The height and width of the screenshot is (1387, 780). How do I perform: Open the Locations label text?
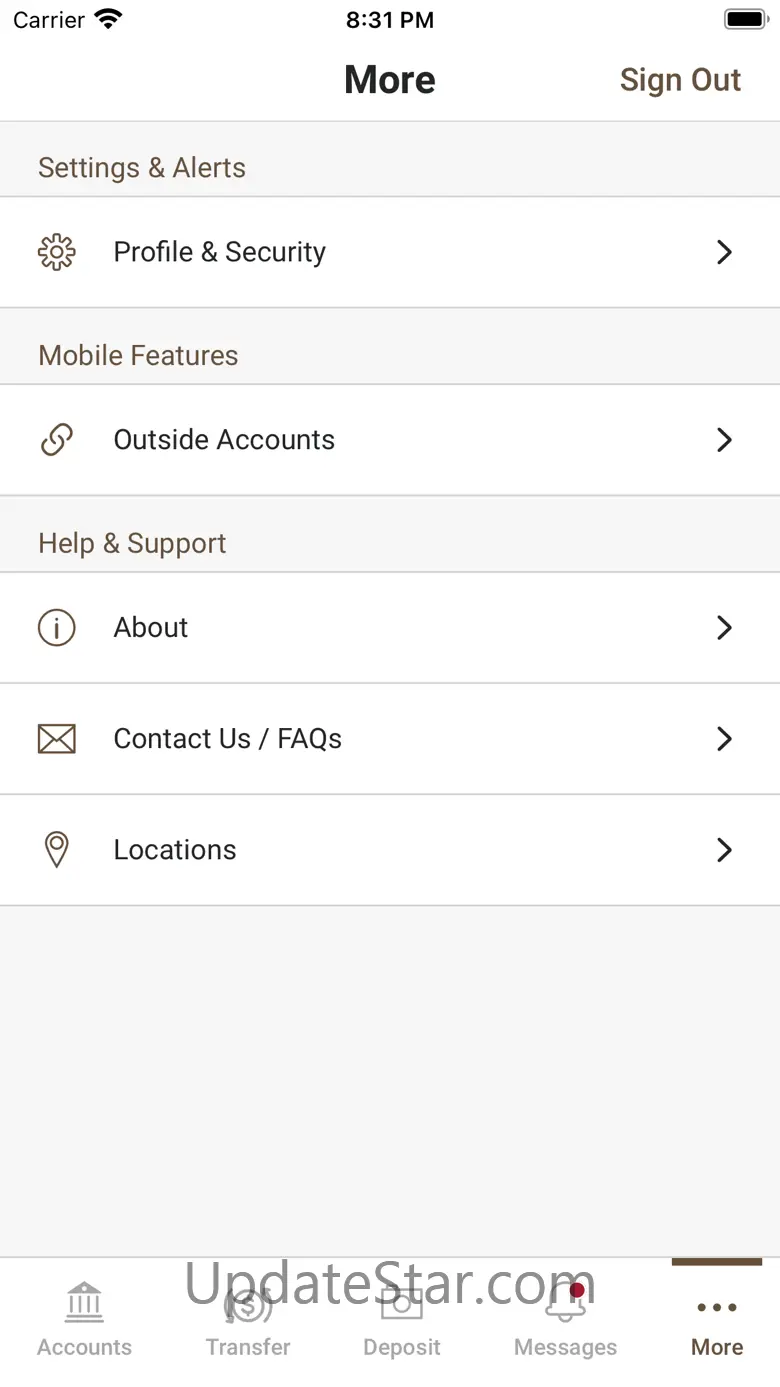click(x=175, y=850)
